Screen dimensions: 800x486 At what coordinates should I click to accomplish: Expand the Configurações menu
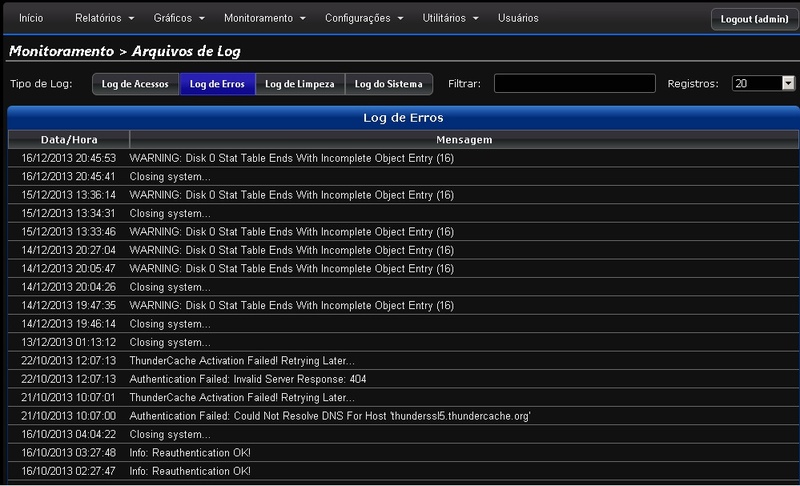[364, 18]
